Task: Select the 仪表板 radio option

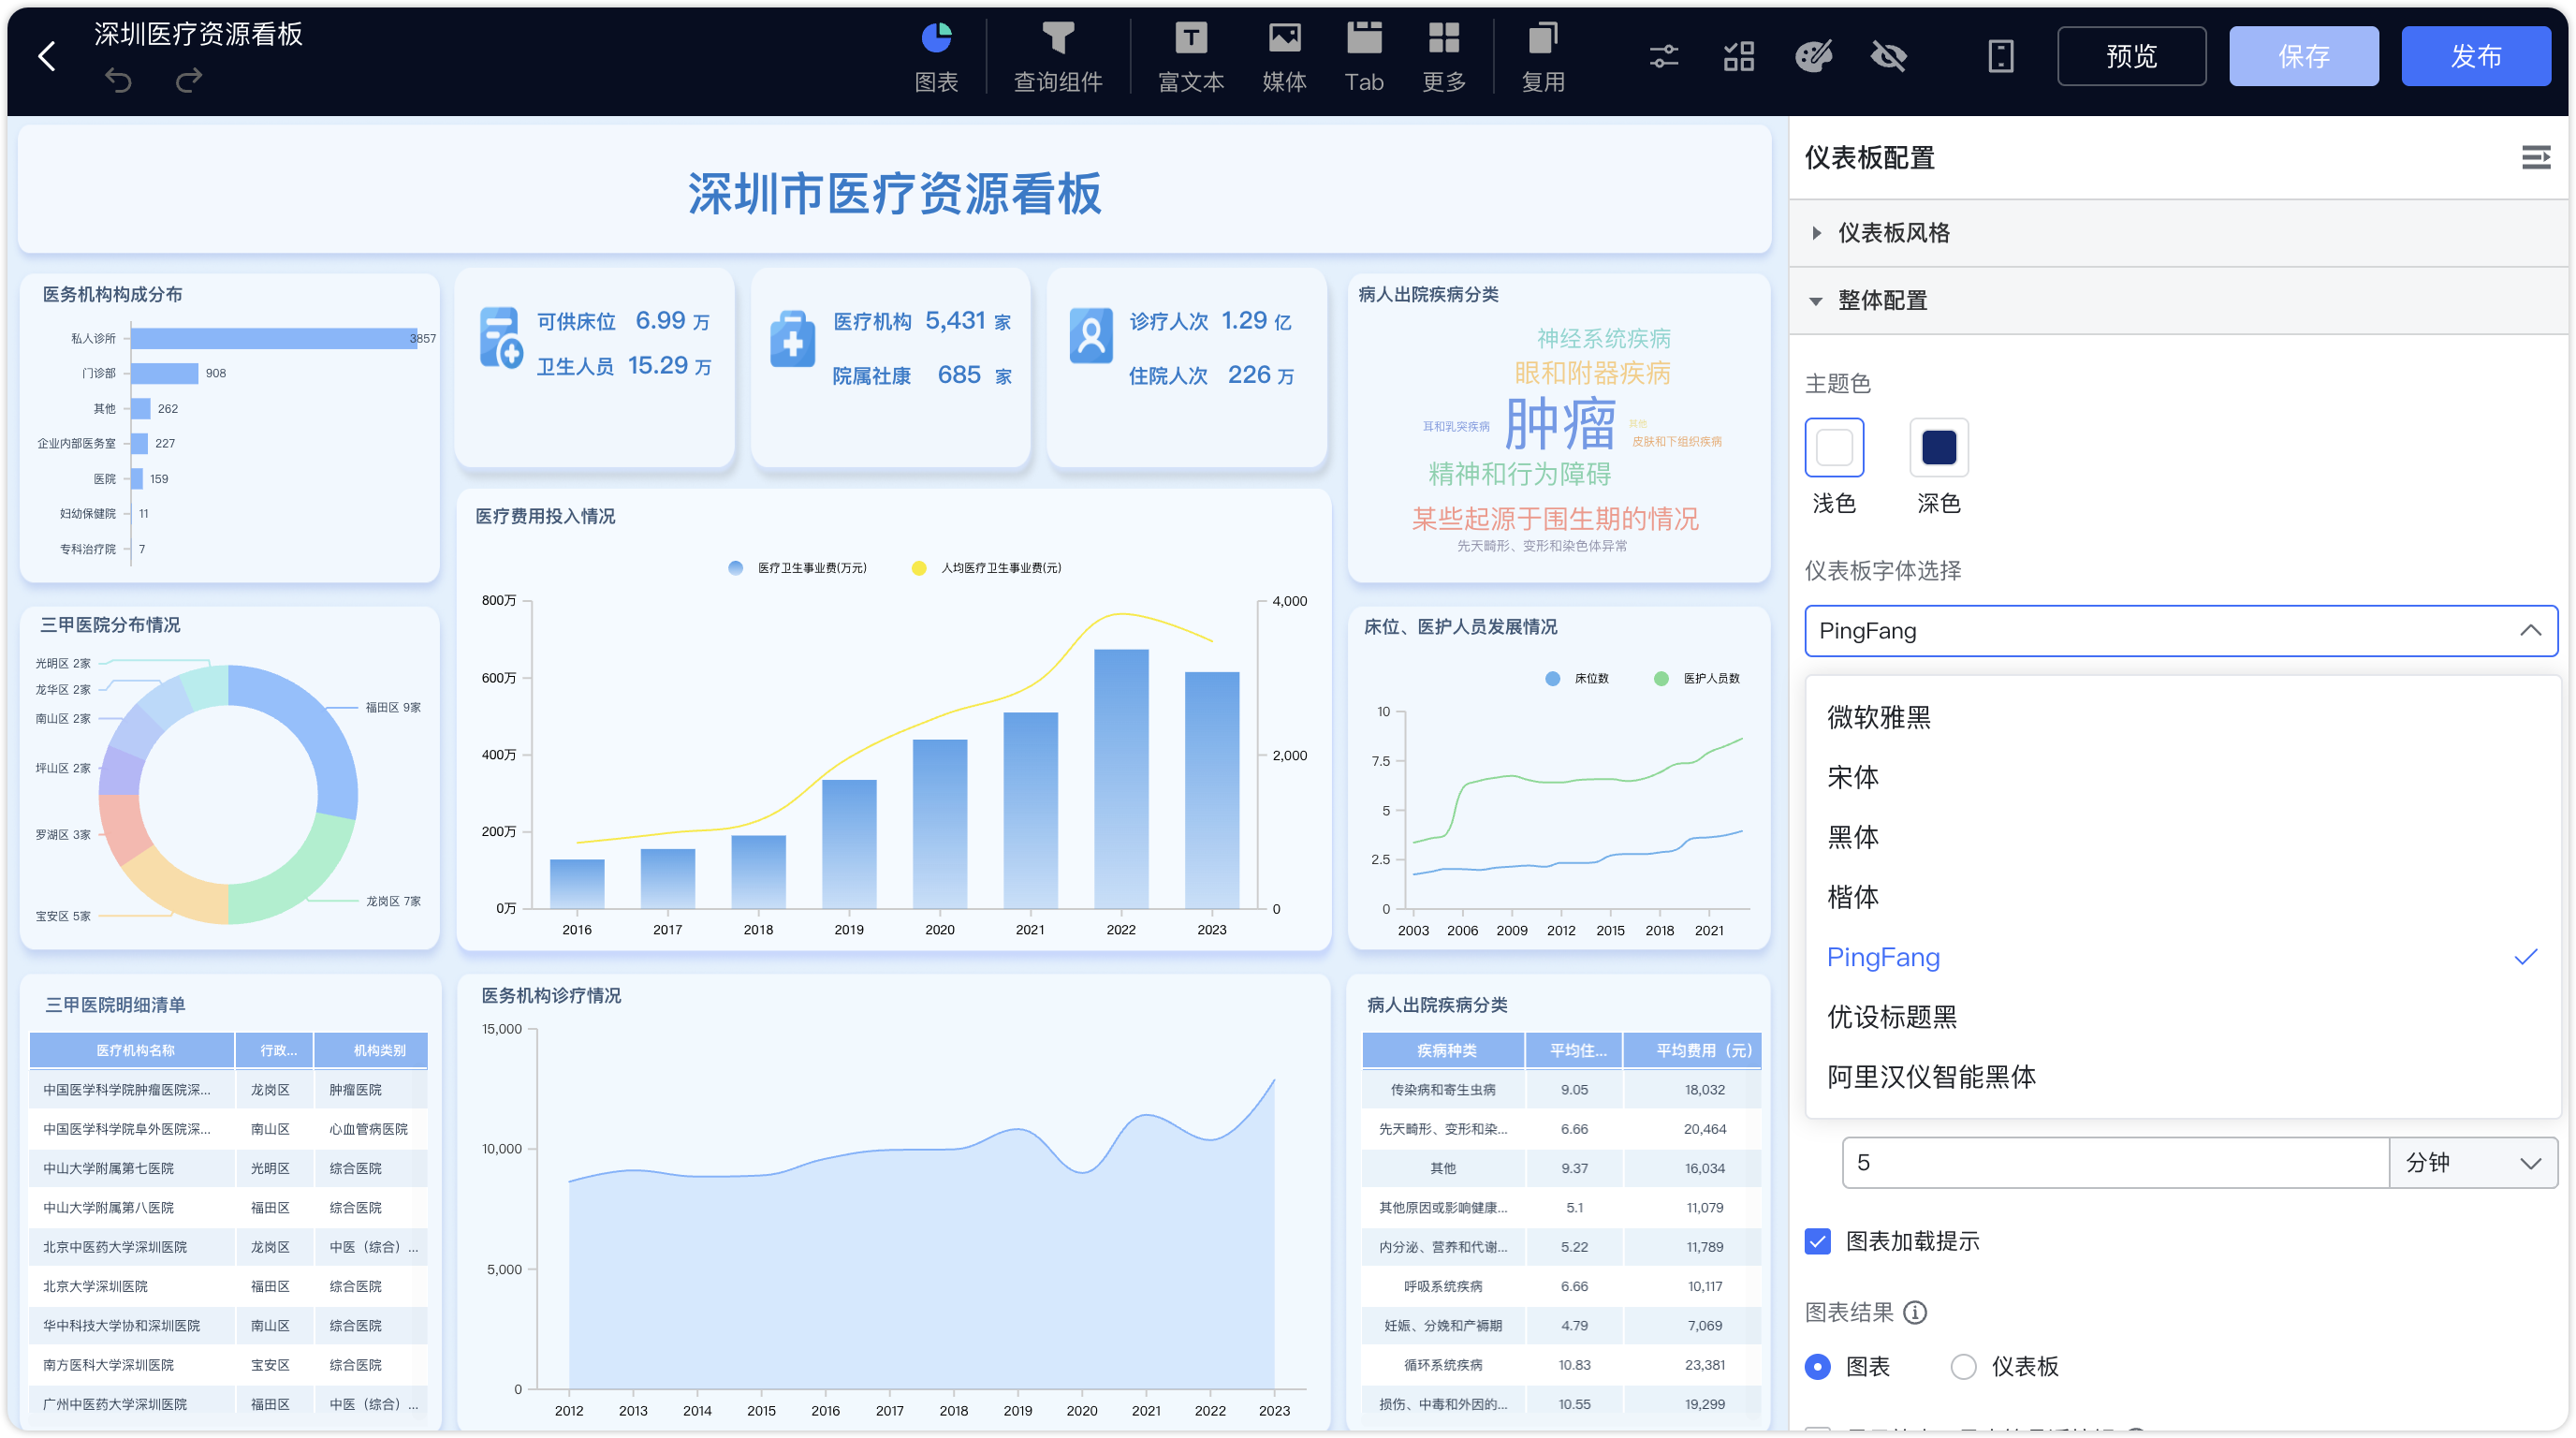Action: coord(1963,1366)
